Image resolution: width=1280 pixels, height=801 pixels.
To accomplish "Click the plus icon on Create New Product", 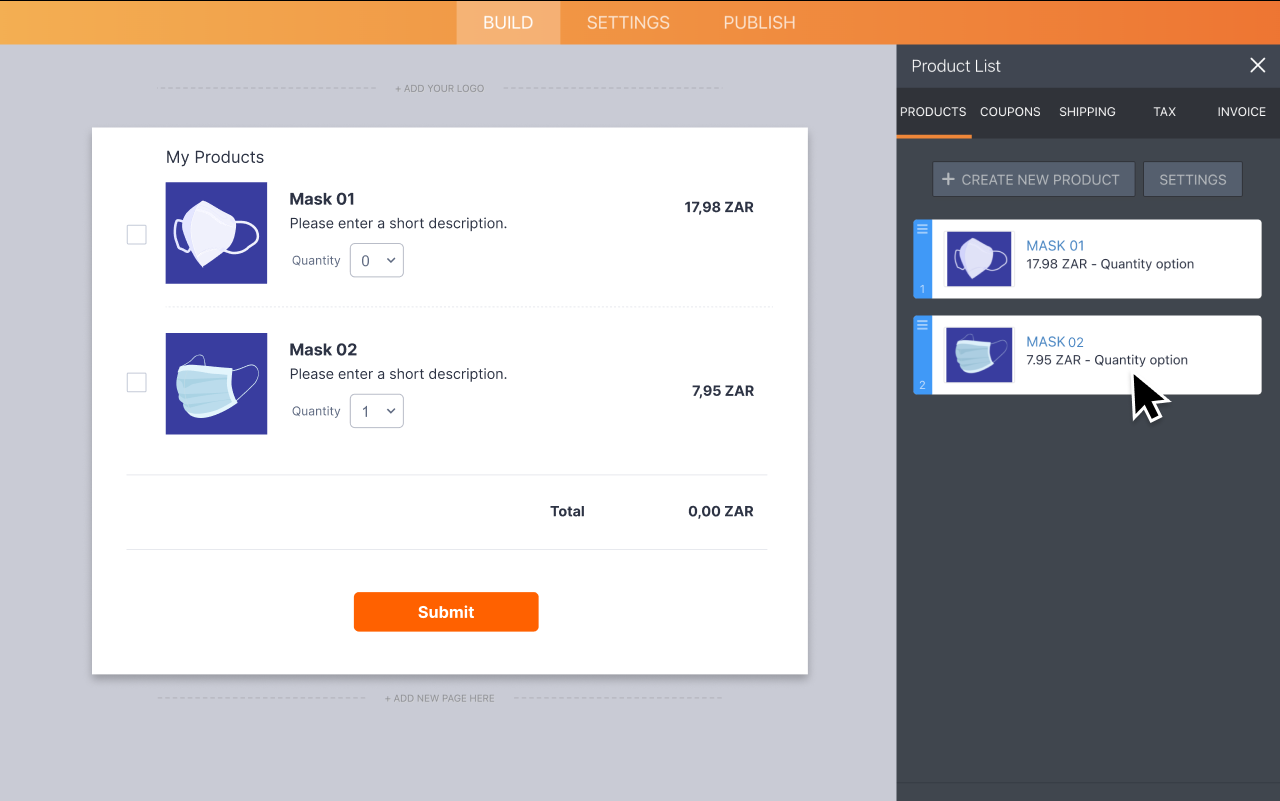I will point(947,179).
